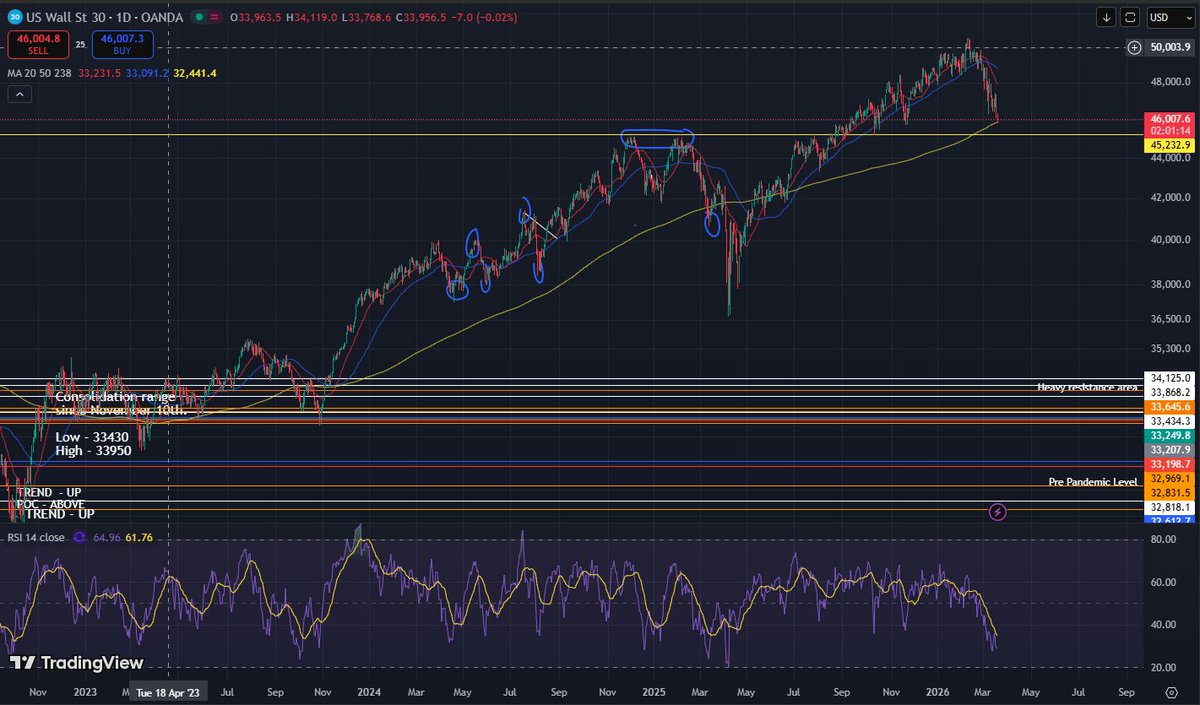Select the spread value 25 between Sell and Buy
The image size is (1200, 705).
point(80,45)
